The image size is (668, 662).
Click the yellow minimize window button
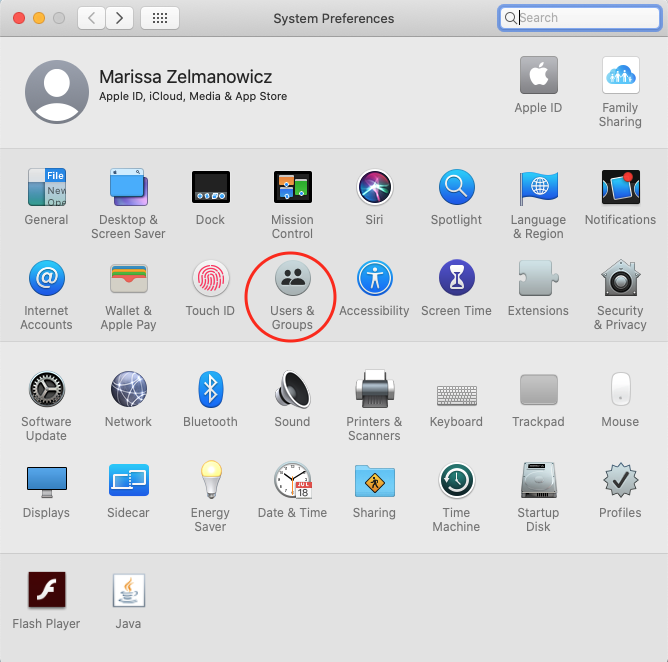pos(39,18)
